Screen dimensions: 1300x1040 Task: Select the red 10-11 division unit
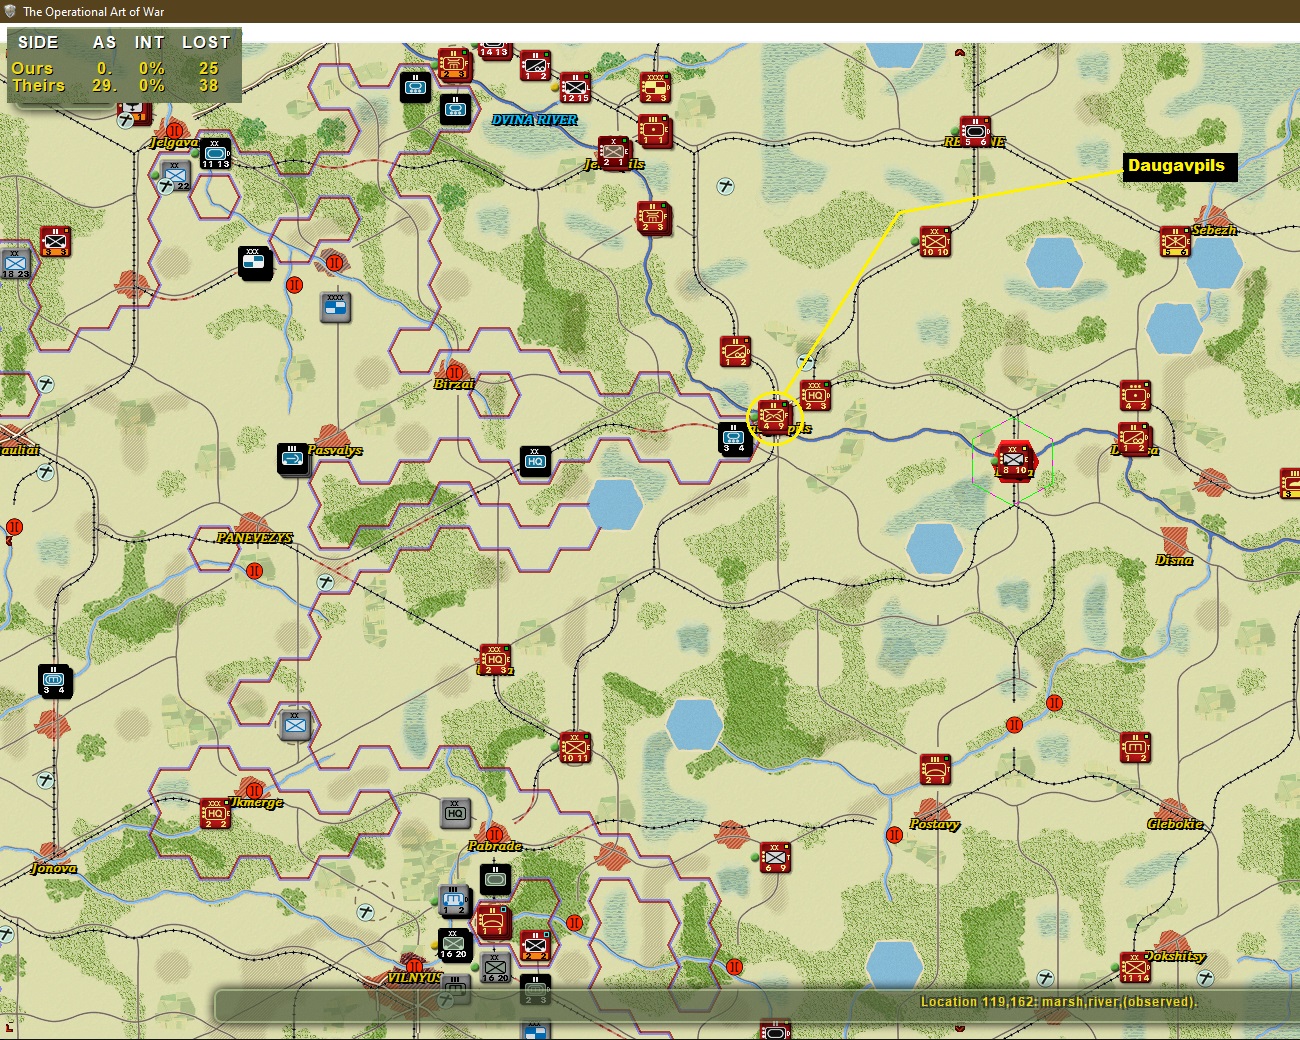pos(575,747)
